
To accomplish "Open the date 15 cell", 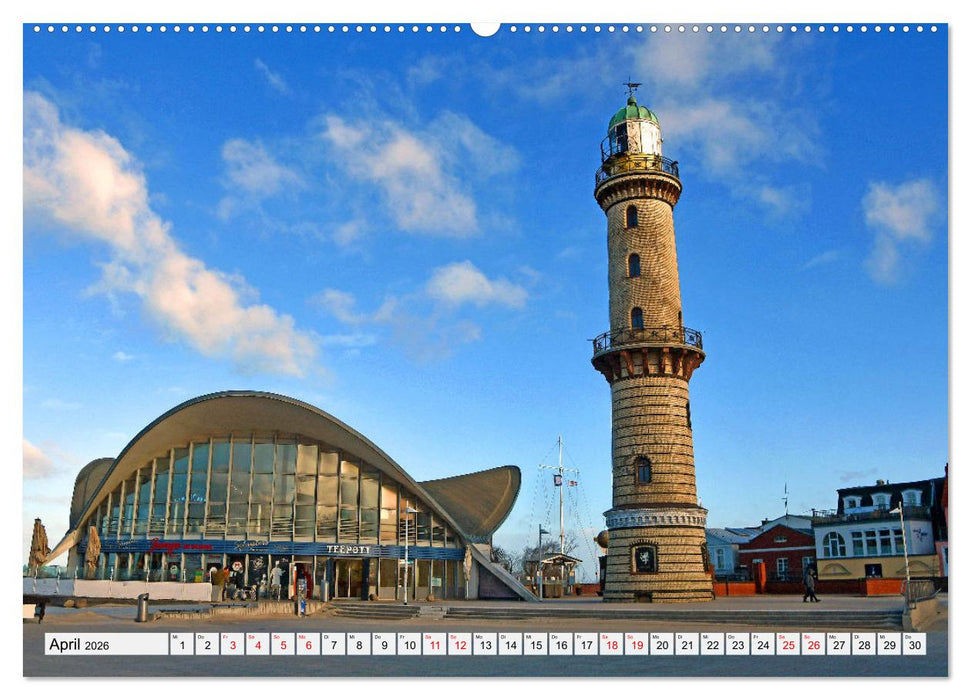I will (x=534, y=646).
